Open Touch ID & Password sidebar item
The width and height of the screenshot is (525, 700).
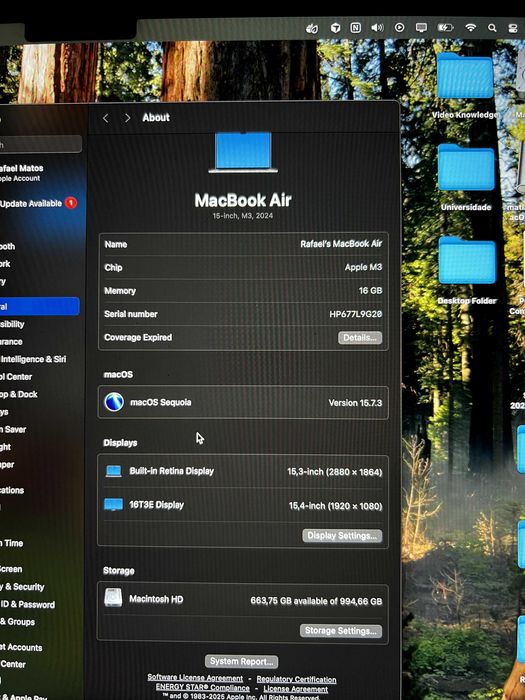(x=28, y=604)
